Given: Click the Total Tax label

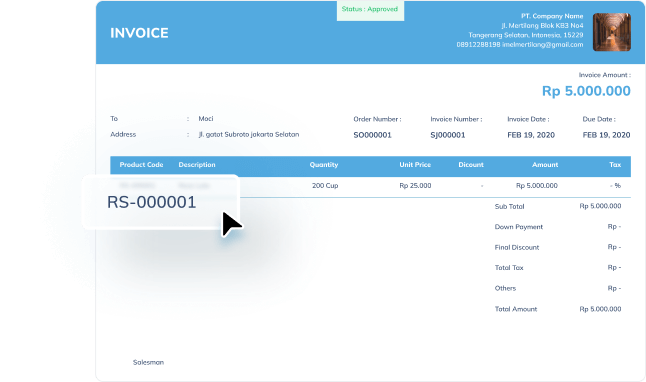Looking at the screenshot, I should 509,268.
